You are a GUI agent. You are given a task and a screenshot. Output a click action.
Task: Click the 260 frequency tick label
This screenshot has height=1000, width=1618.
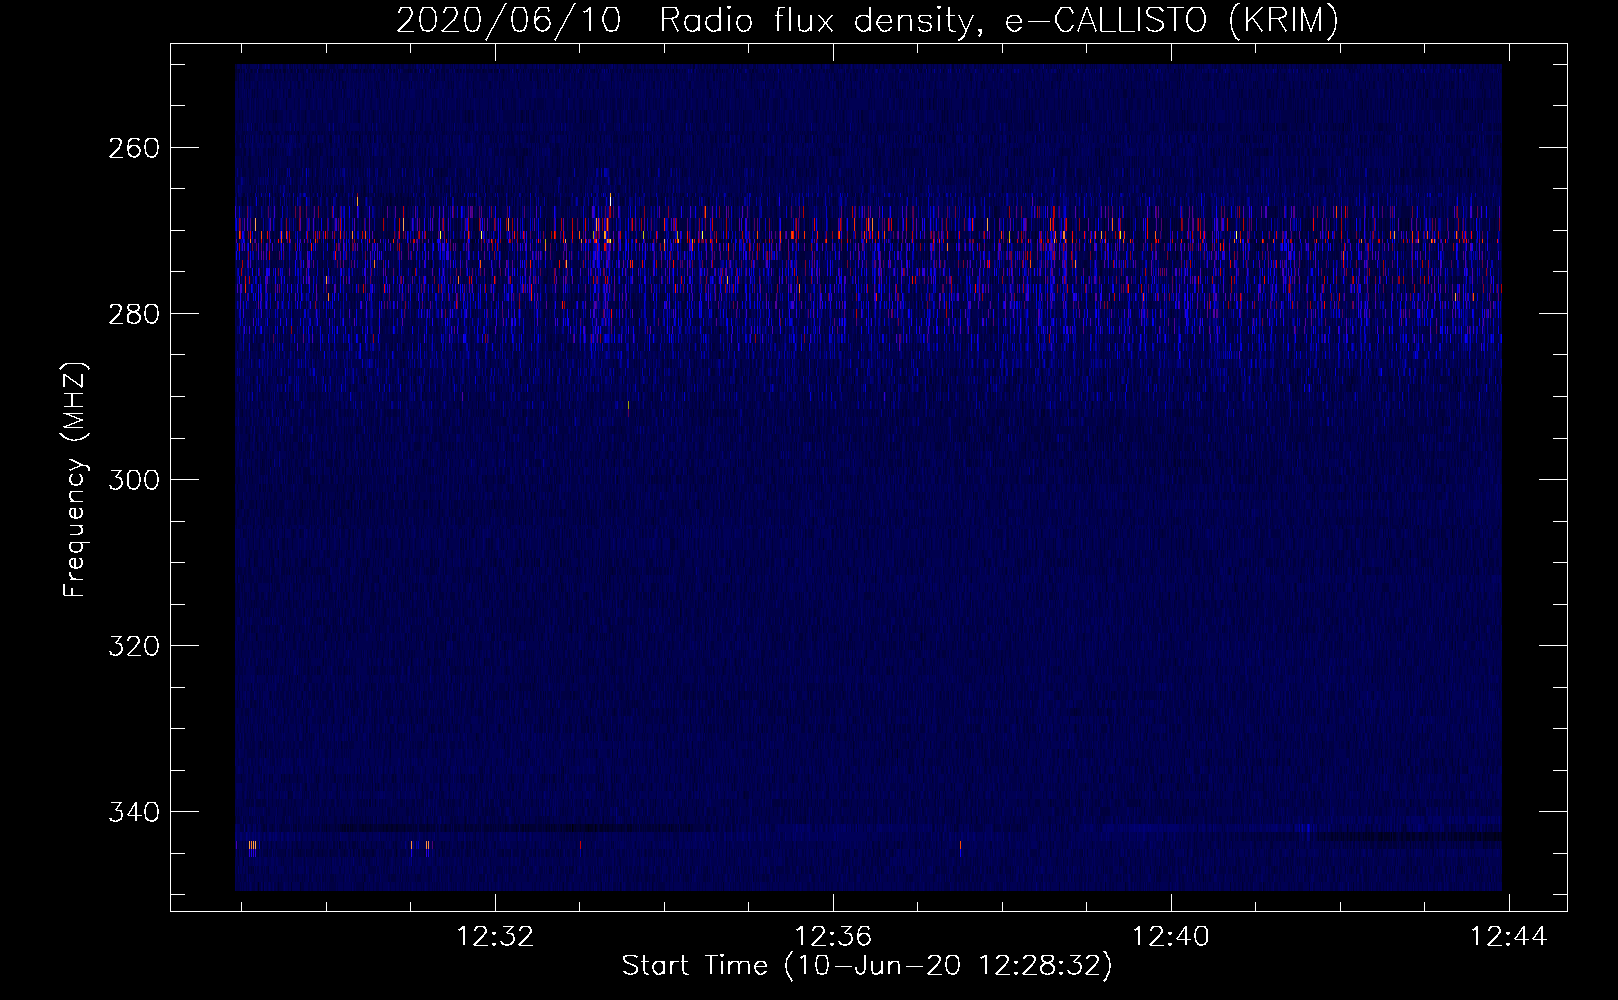click(x=133, y=148)
